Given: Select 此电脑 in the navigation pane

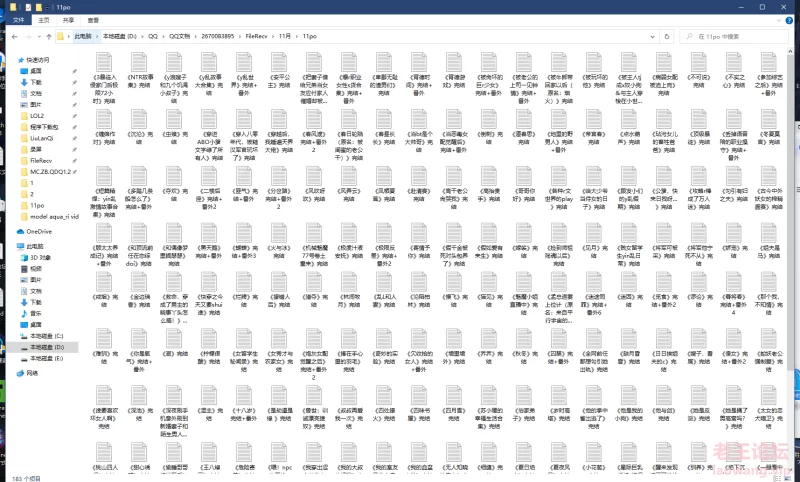Looking at the screenshot, I should tap(35, 246).
